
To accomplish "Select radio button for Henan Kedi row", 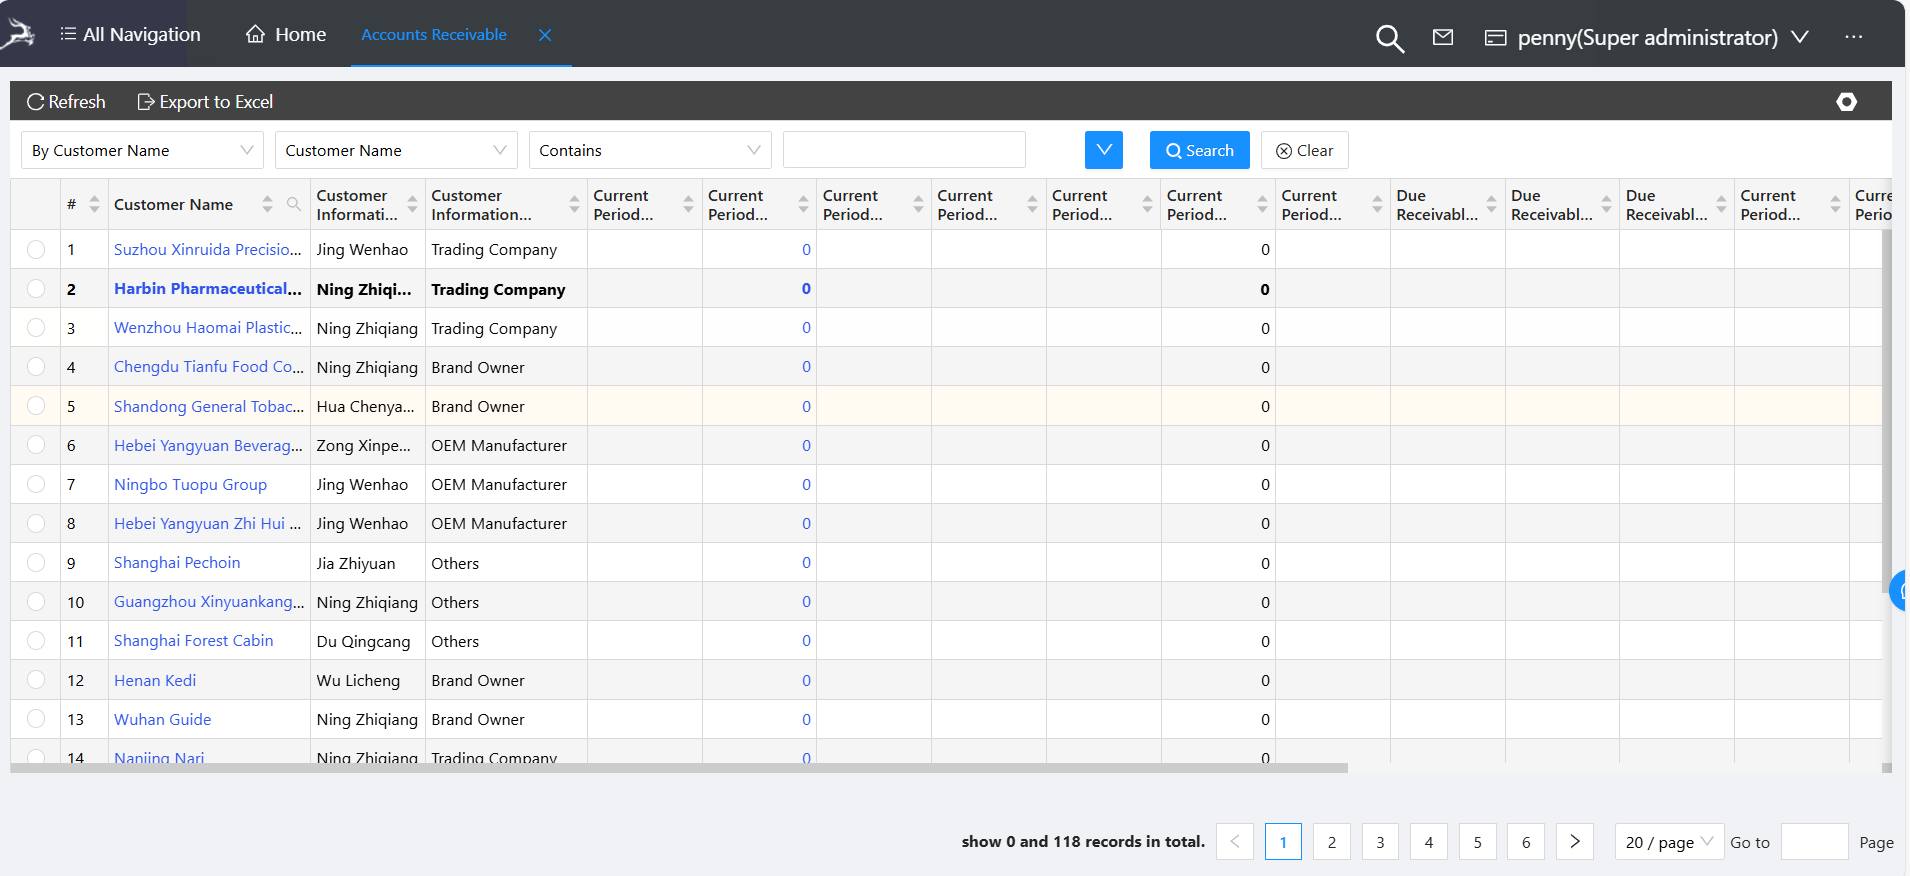I will tap(36, 680).
